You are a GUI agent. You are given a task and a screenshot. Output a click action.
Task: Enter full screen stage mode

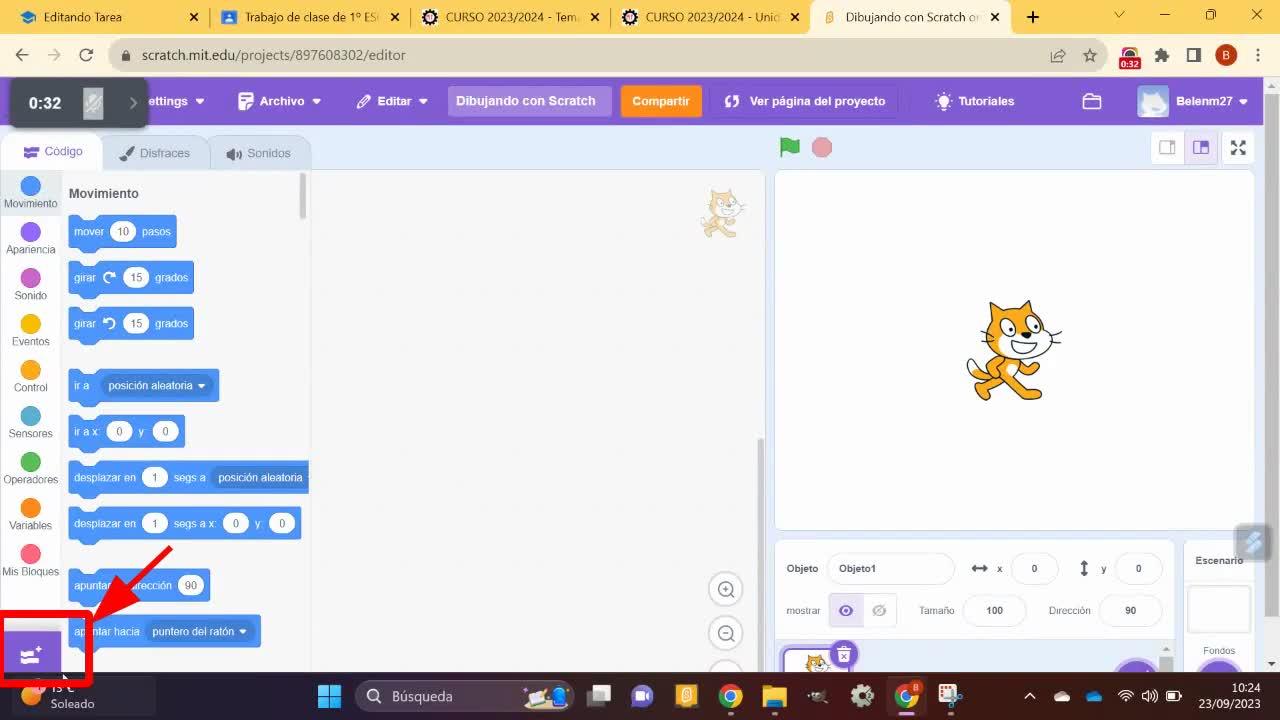(1238, 147)
